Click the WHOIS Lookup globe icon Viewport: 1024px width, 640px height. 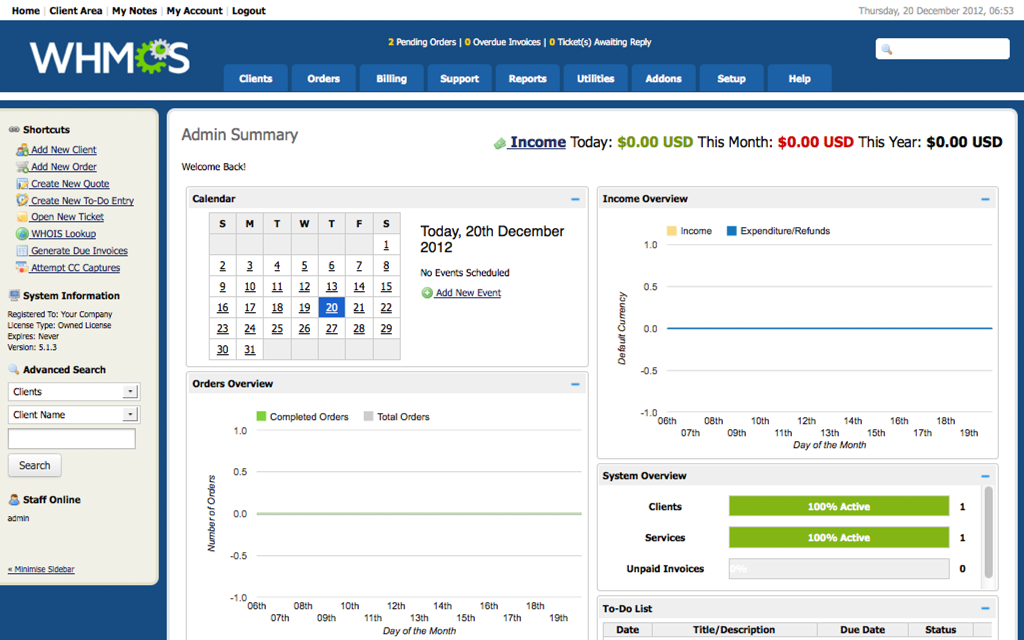(x=22, y=234)
